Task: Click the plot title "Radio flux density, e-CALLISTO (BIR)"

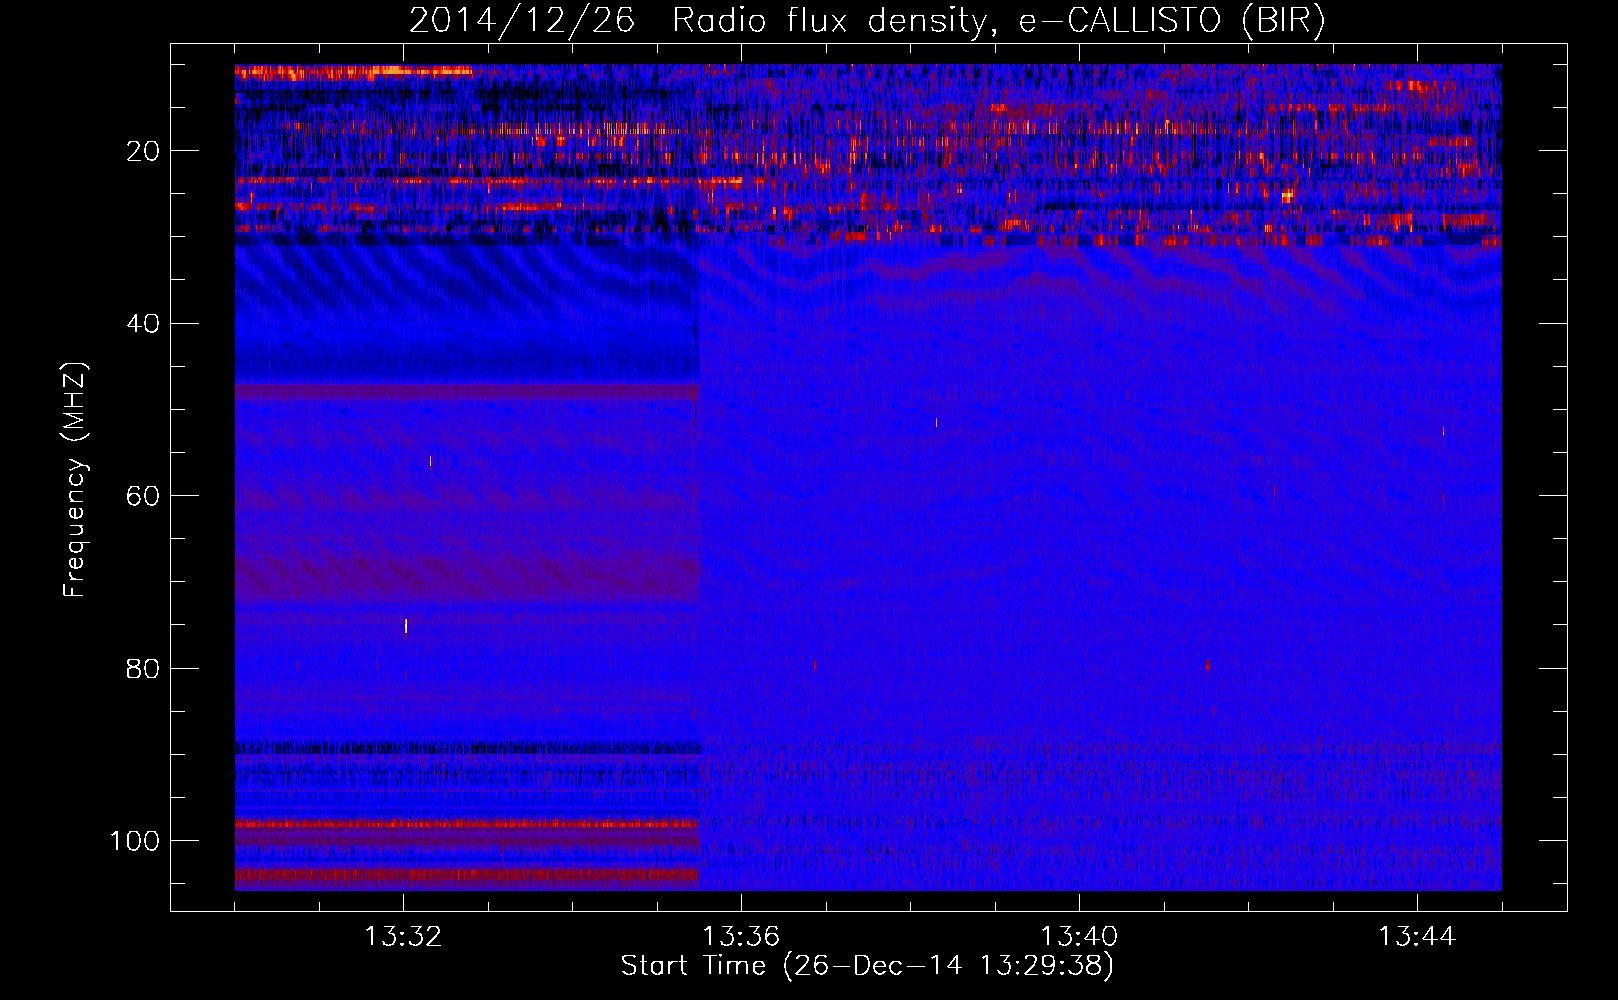Action: click(x=998, y=21)
